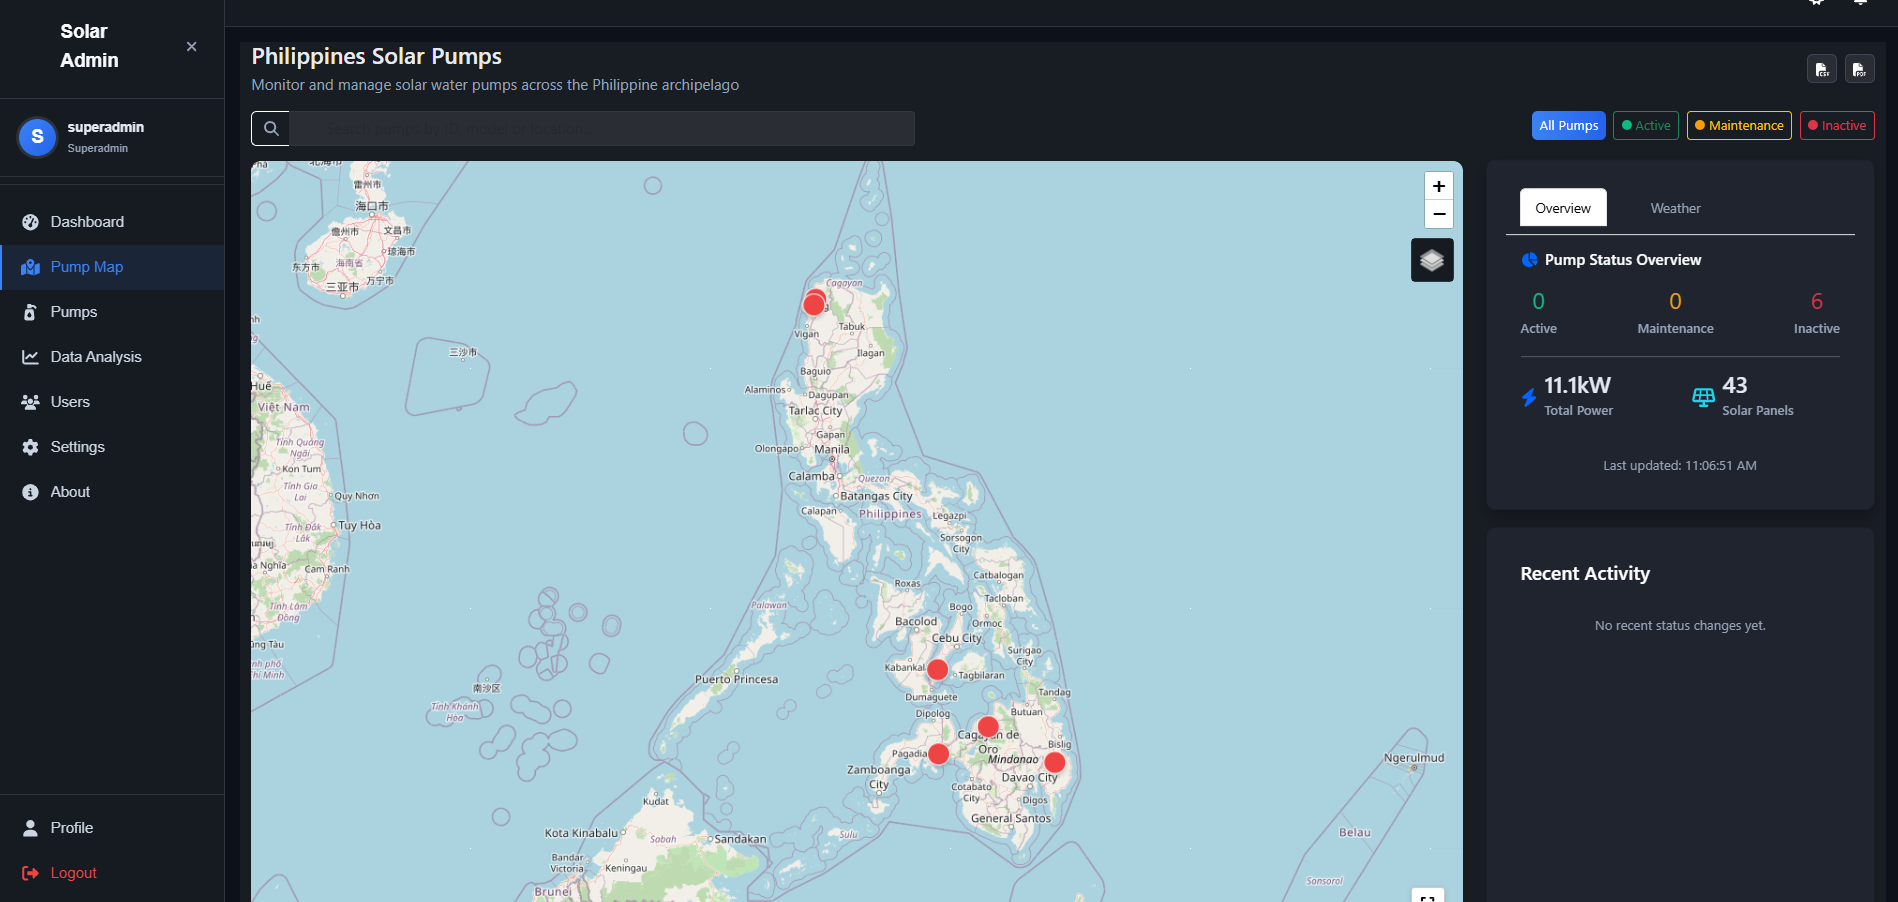This screenshot has height=902, width=1898.
Task: Select the All Pumps filter
Action: click(x=1567, y=125)
